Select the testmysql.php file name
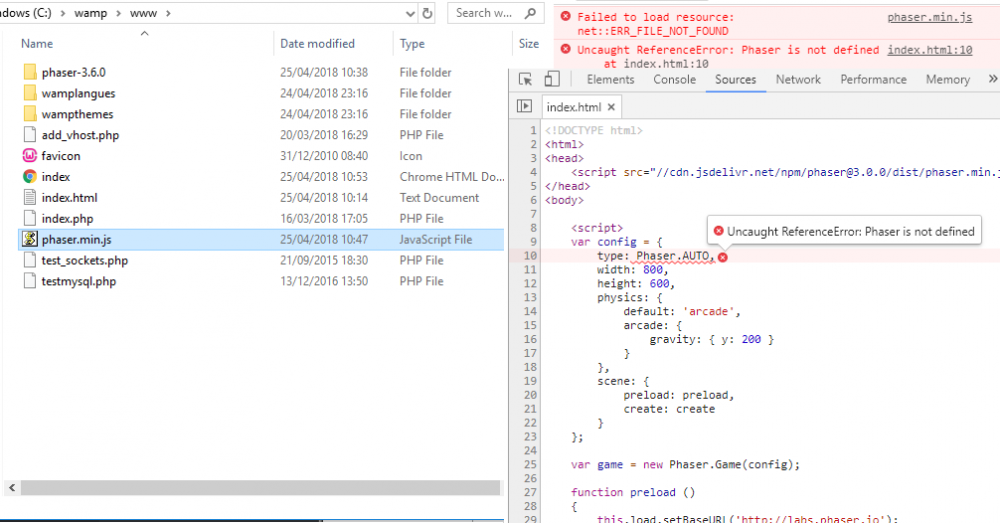 (x=78, y=281)
